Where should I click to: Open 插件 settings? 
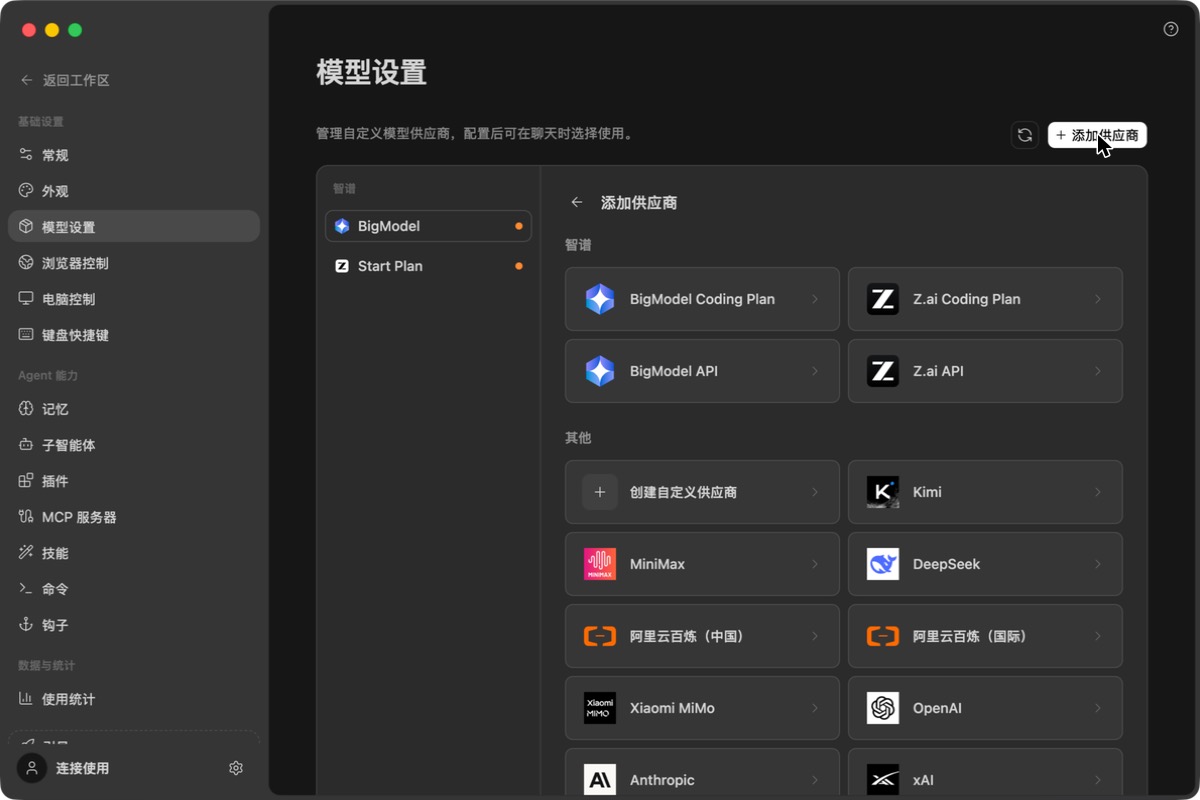click(x=134, y=481)
